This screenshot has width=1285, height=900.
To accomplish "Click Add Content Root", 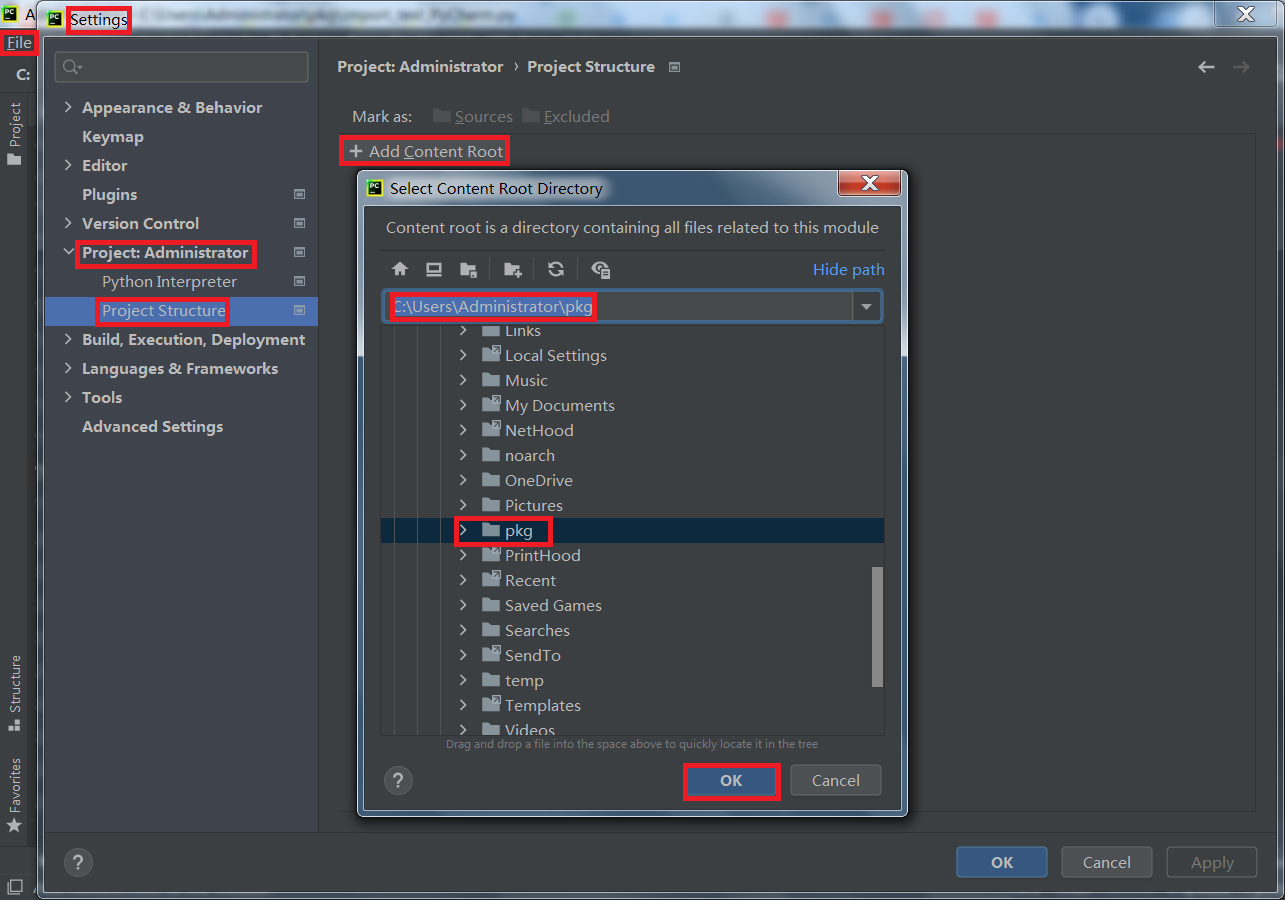I will click(x=426, y=152).
